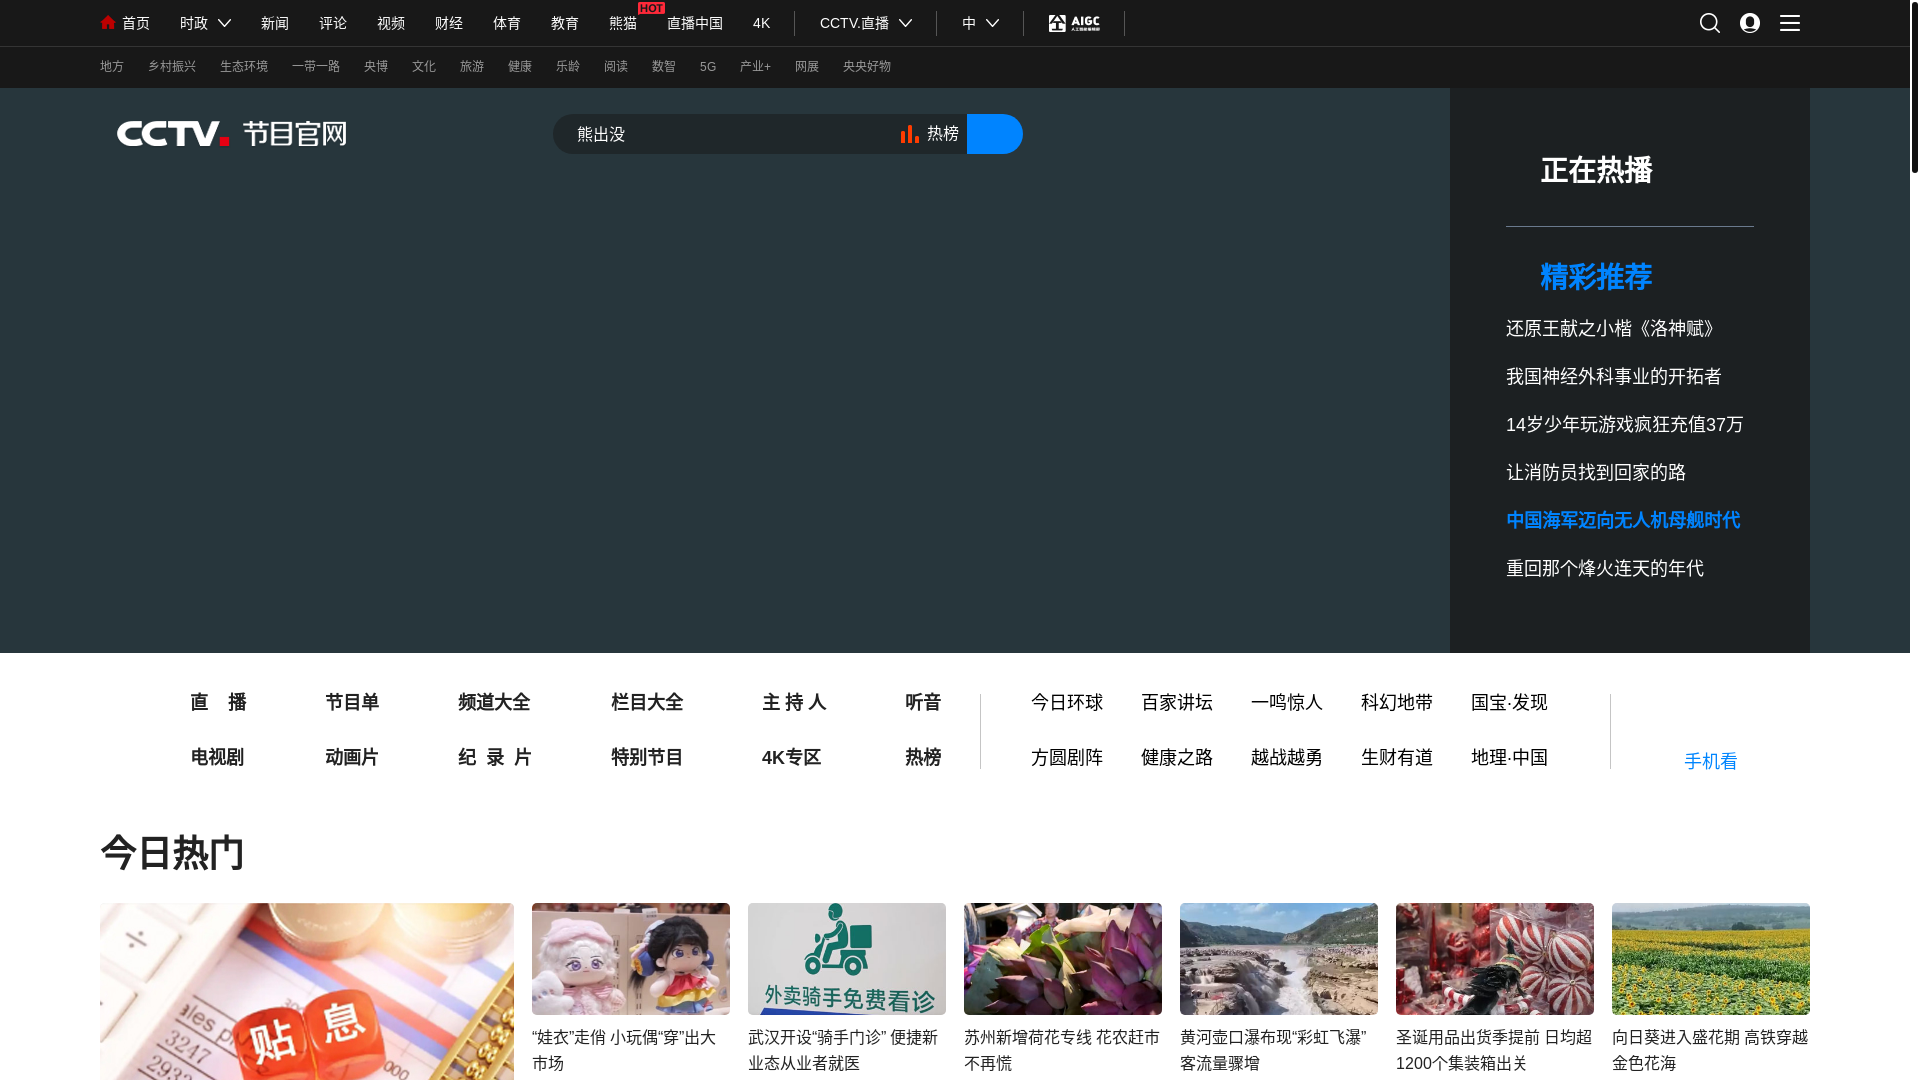Click the 4K专区 category link

click(x=791, y=757)
